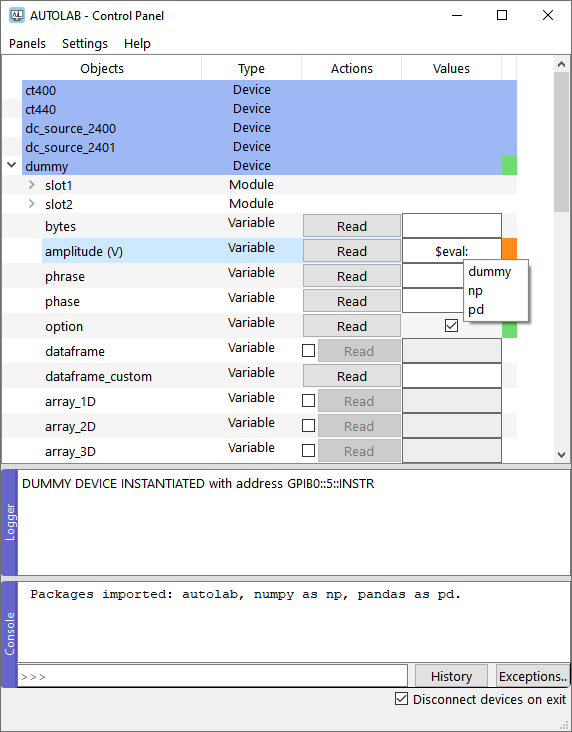Open the Settings menu

(85, 43)
